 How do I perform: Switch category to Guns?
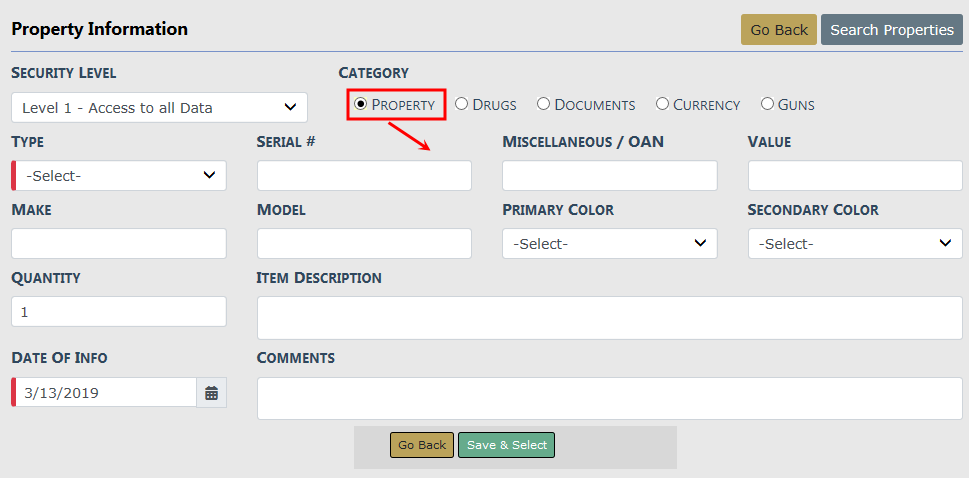768,104
